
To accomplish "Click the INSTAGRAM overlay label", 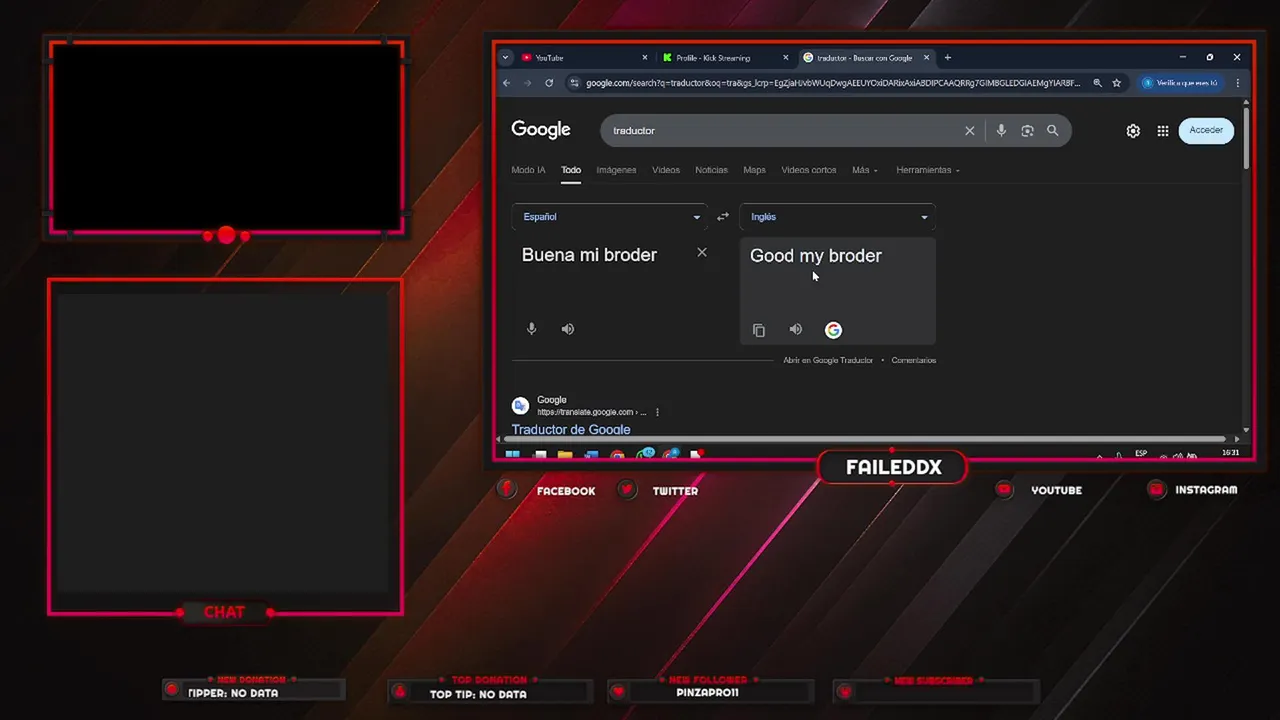I will point(1206,490).
